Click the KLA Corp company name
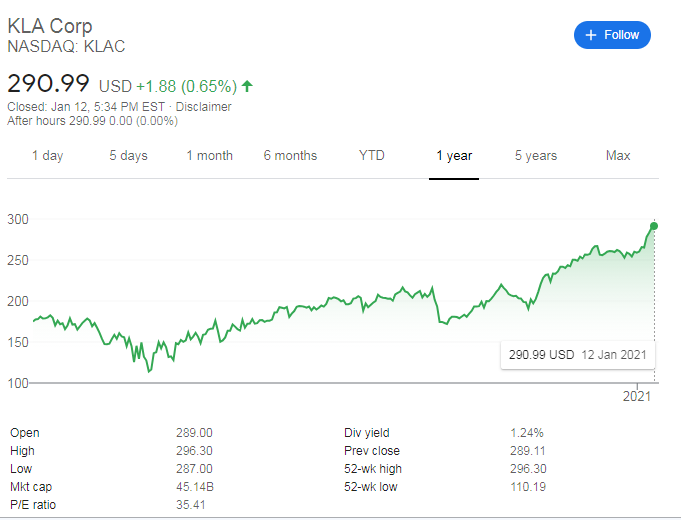This screenshot has width=681, height=520. coord(50,26)
